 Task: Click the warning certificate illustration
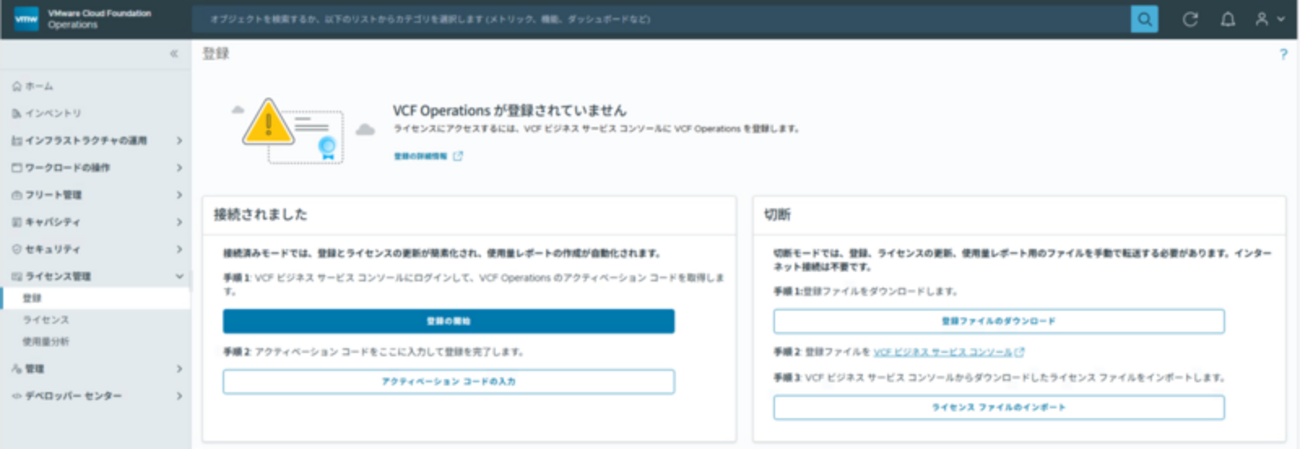click(x=302, y=131)
